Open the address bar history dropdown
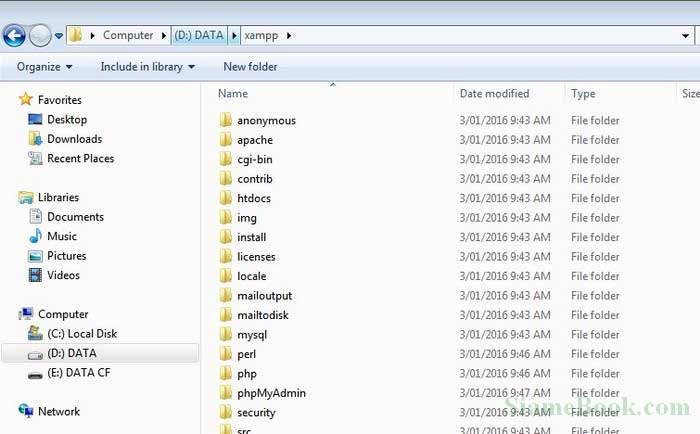Image resolution: width=700 pixels, height=434 pixels. (685, 36)
